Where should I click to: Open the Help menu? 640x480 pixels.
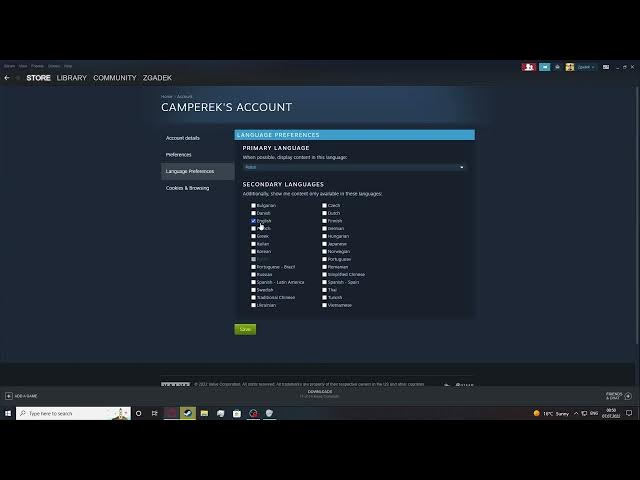tap(68, 66)
